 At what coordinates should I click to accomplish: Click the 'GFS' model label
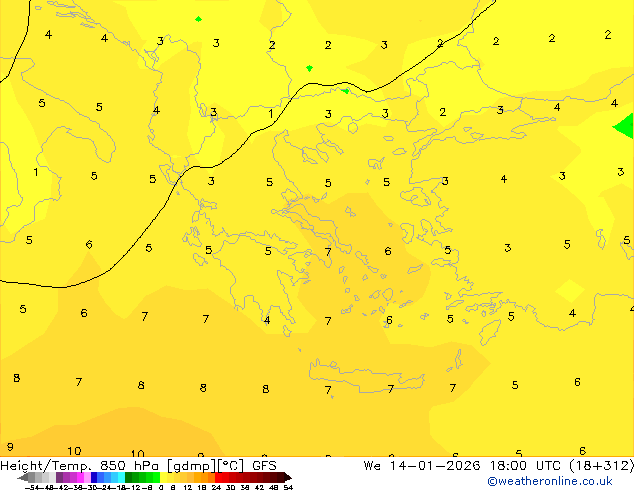point(264,465)
